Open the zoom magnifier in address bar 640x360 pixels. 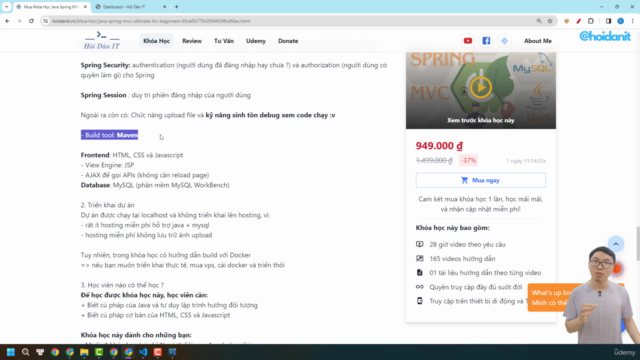click(539, 21)
